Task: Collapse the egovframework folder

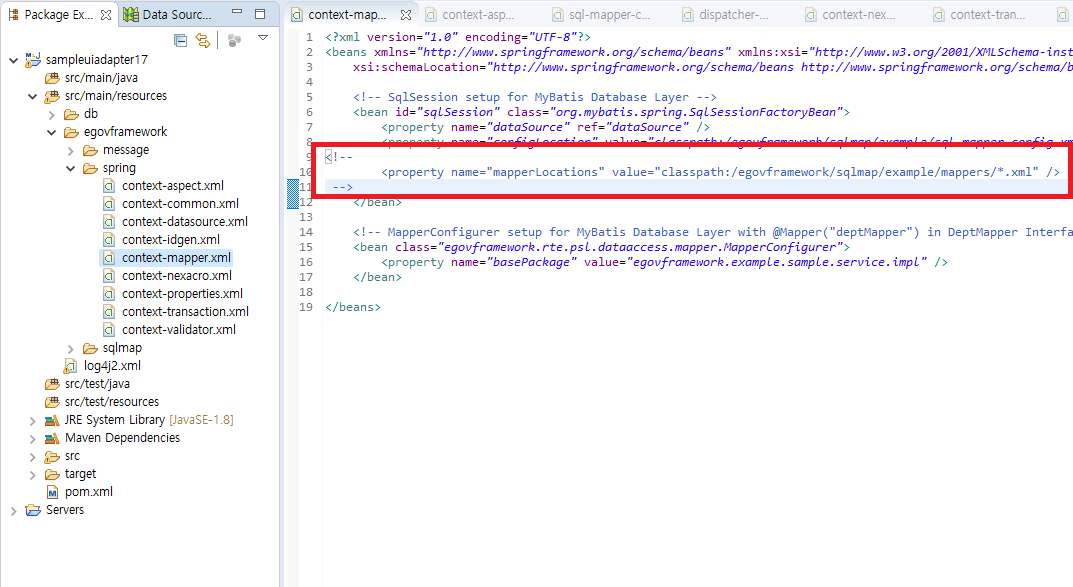Action: click(52, 132)
